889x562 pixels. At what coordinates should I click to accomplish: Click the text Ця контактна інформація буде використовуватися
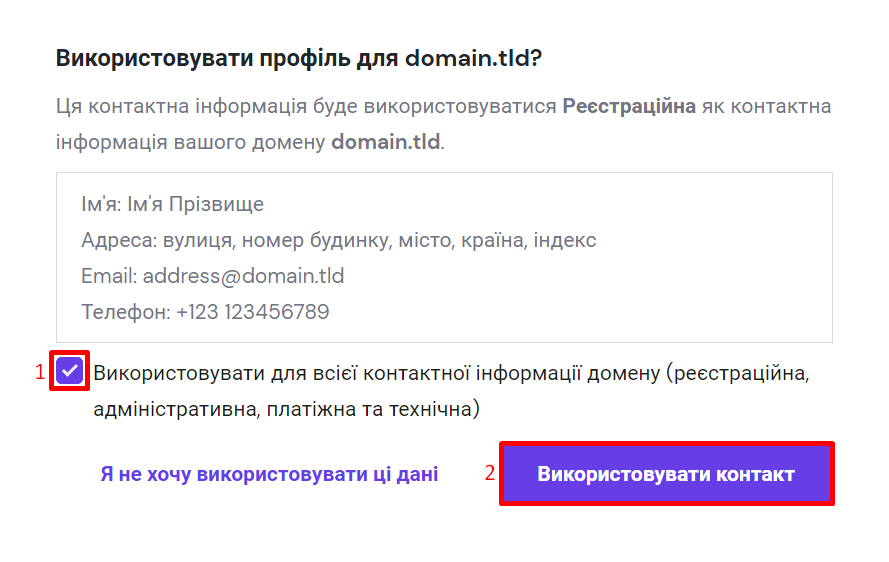point(306,106)
